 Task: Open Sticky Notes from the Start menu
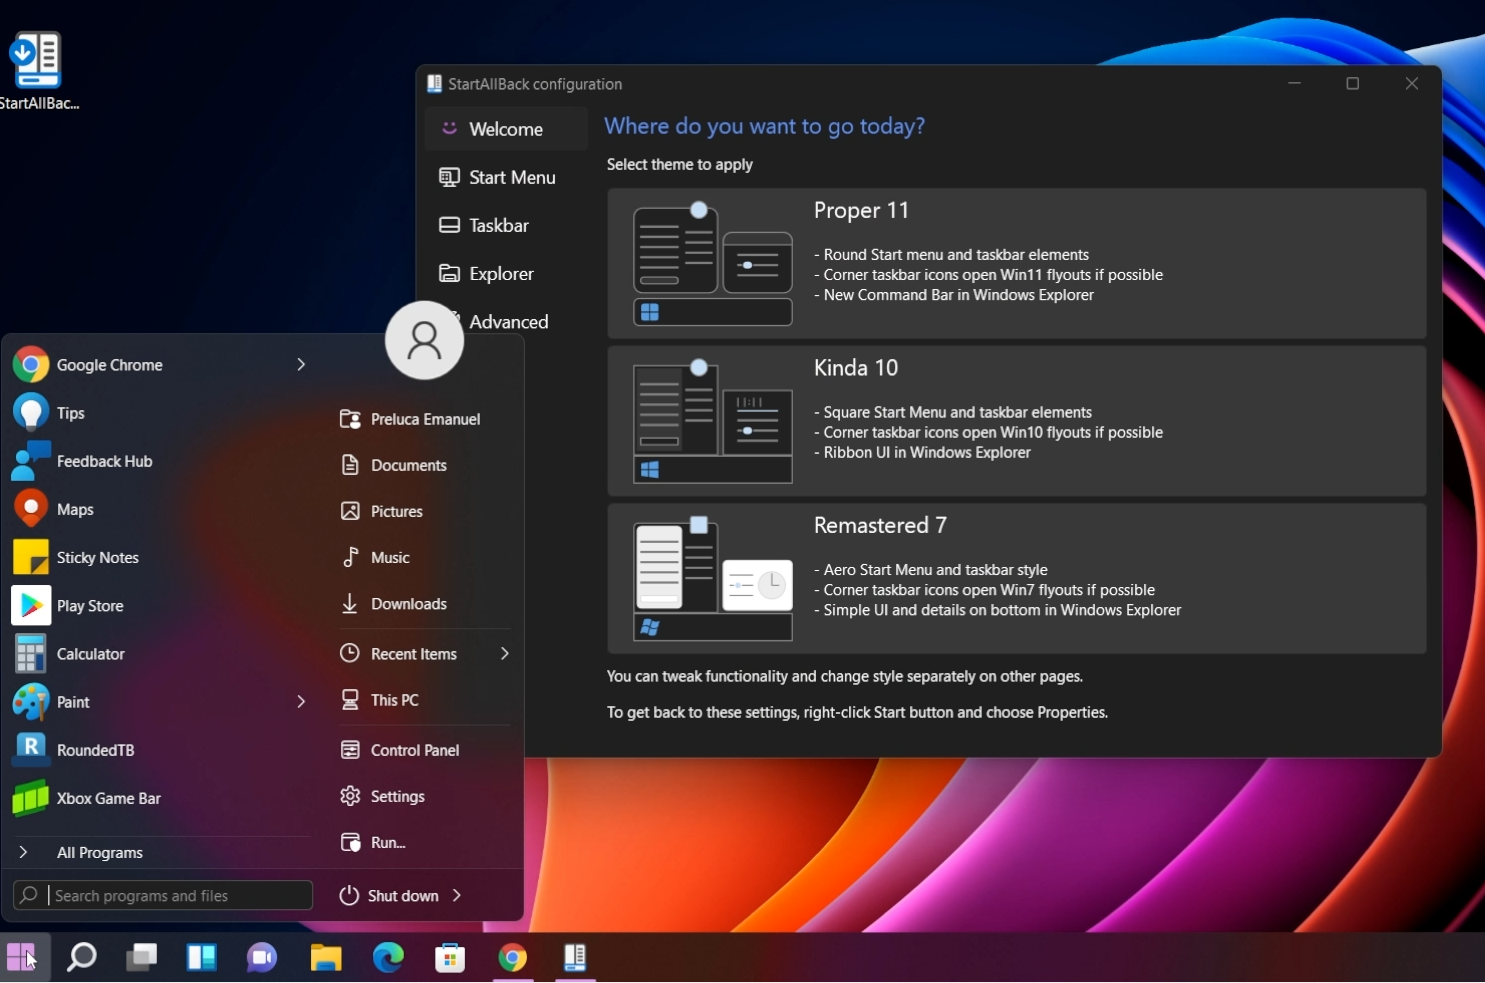pos(98,557)
